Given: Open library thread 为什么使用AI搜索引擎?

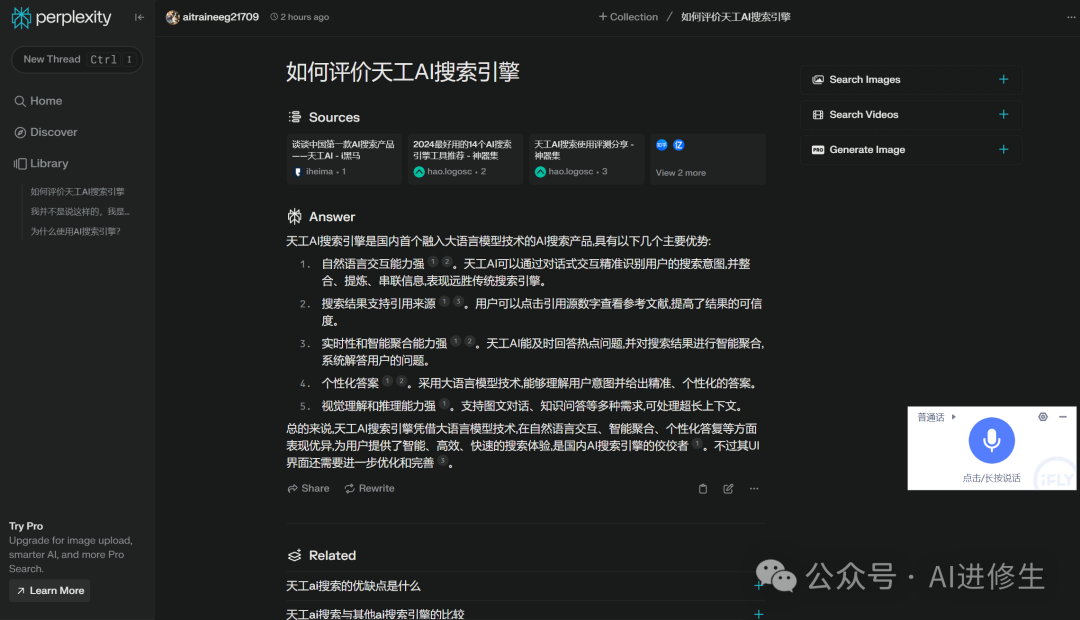Looking at the screenshot, I should [x=75, y=231].
